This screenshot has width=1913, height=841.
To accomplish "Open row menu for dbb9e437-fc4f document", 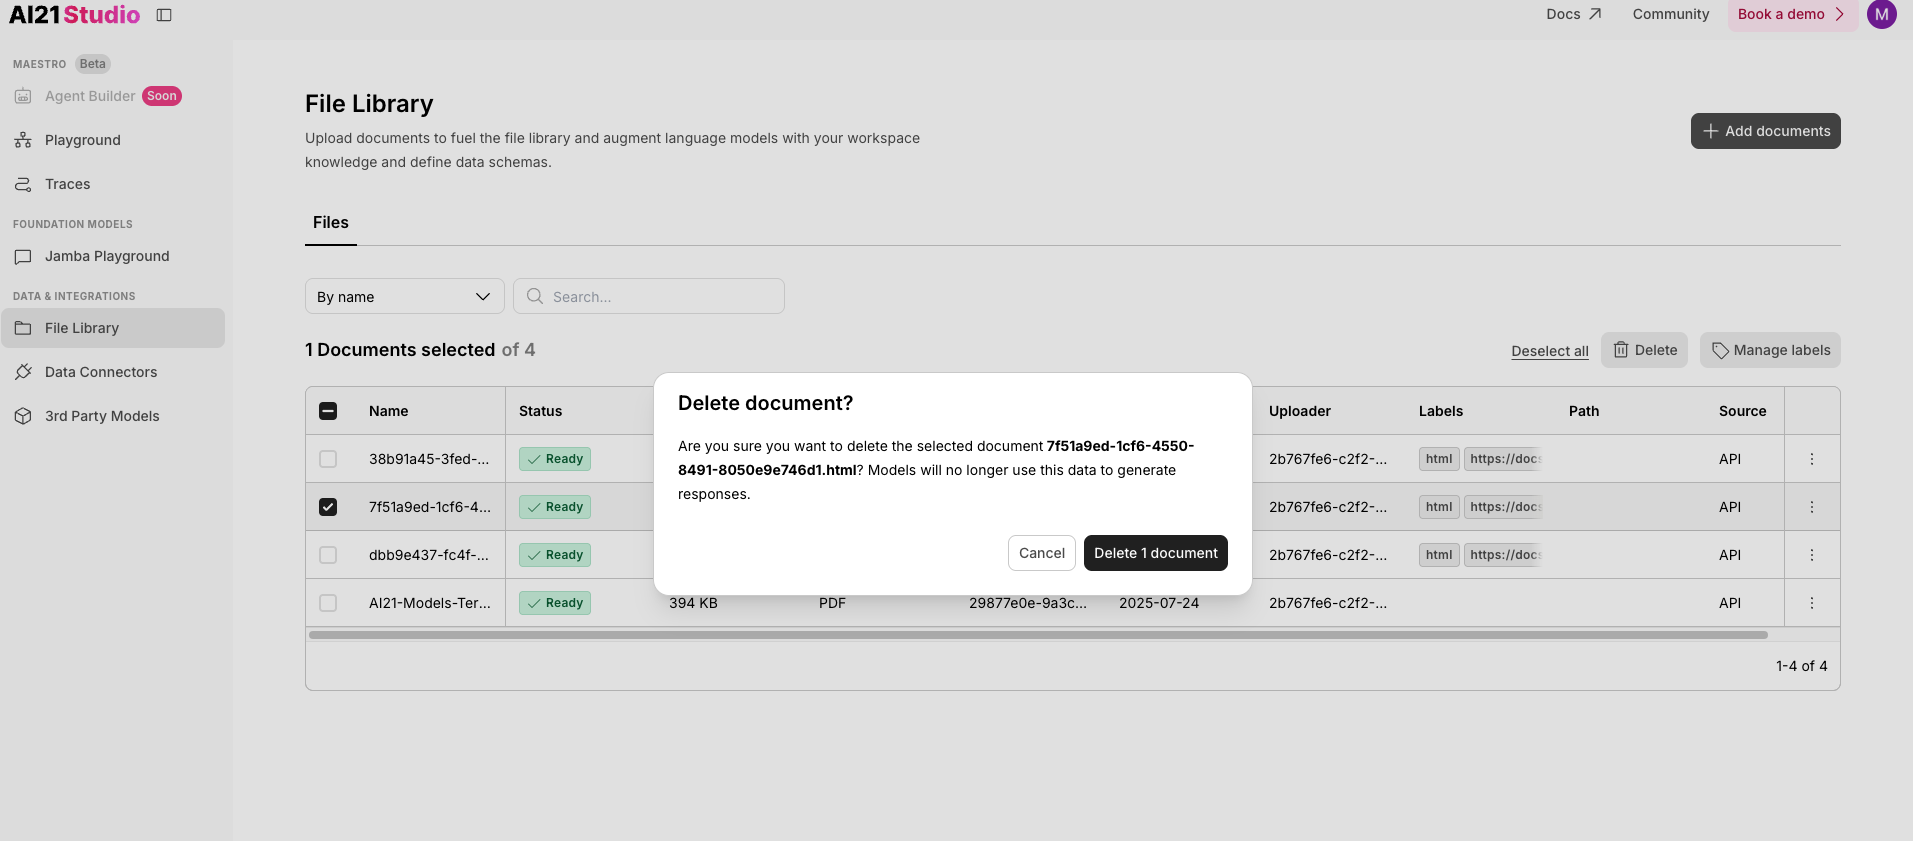I will (1811, 555).
